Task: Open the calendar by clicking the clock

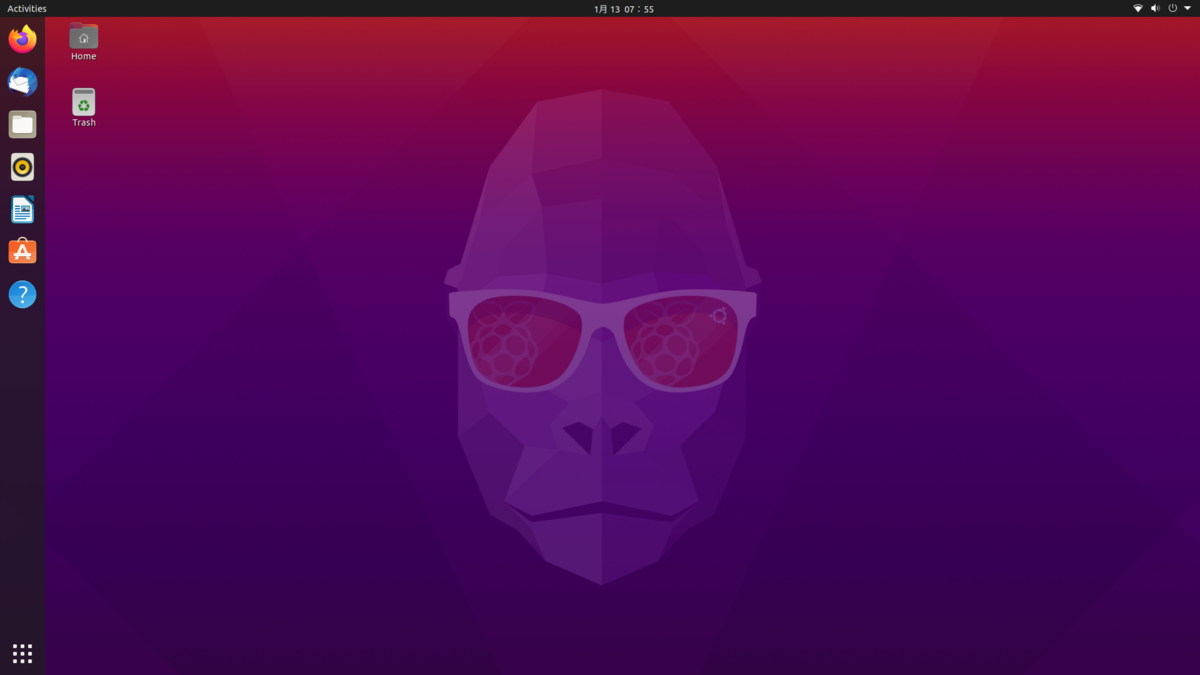Action: click(622, 8)
